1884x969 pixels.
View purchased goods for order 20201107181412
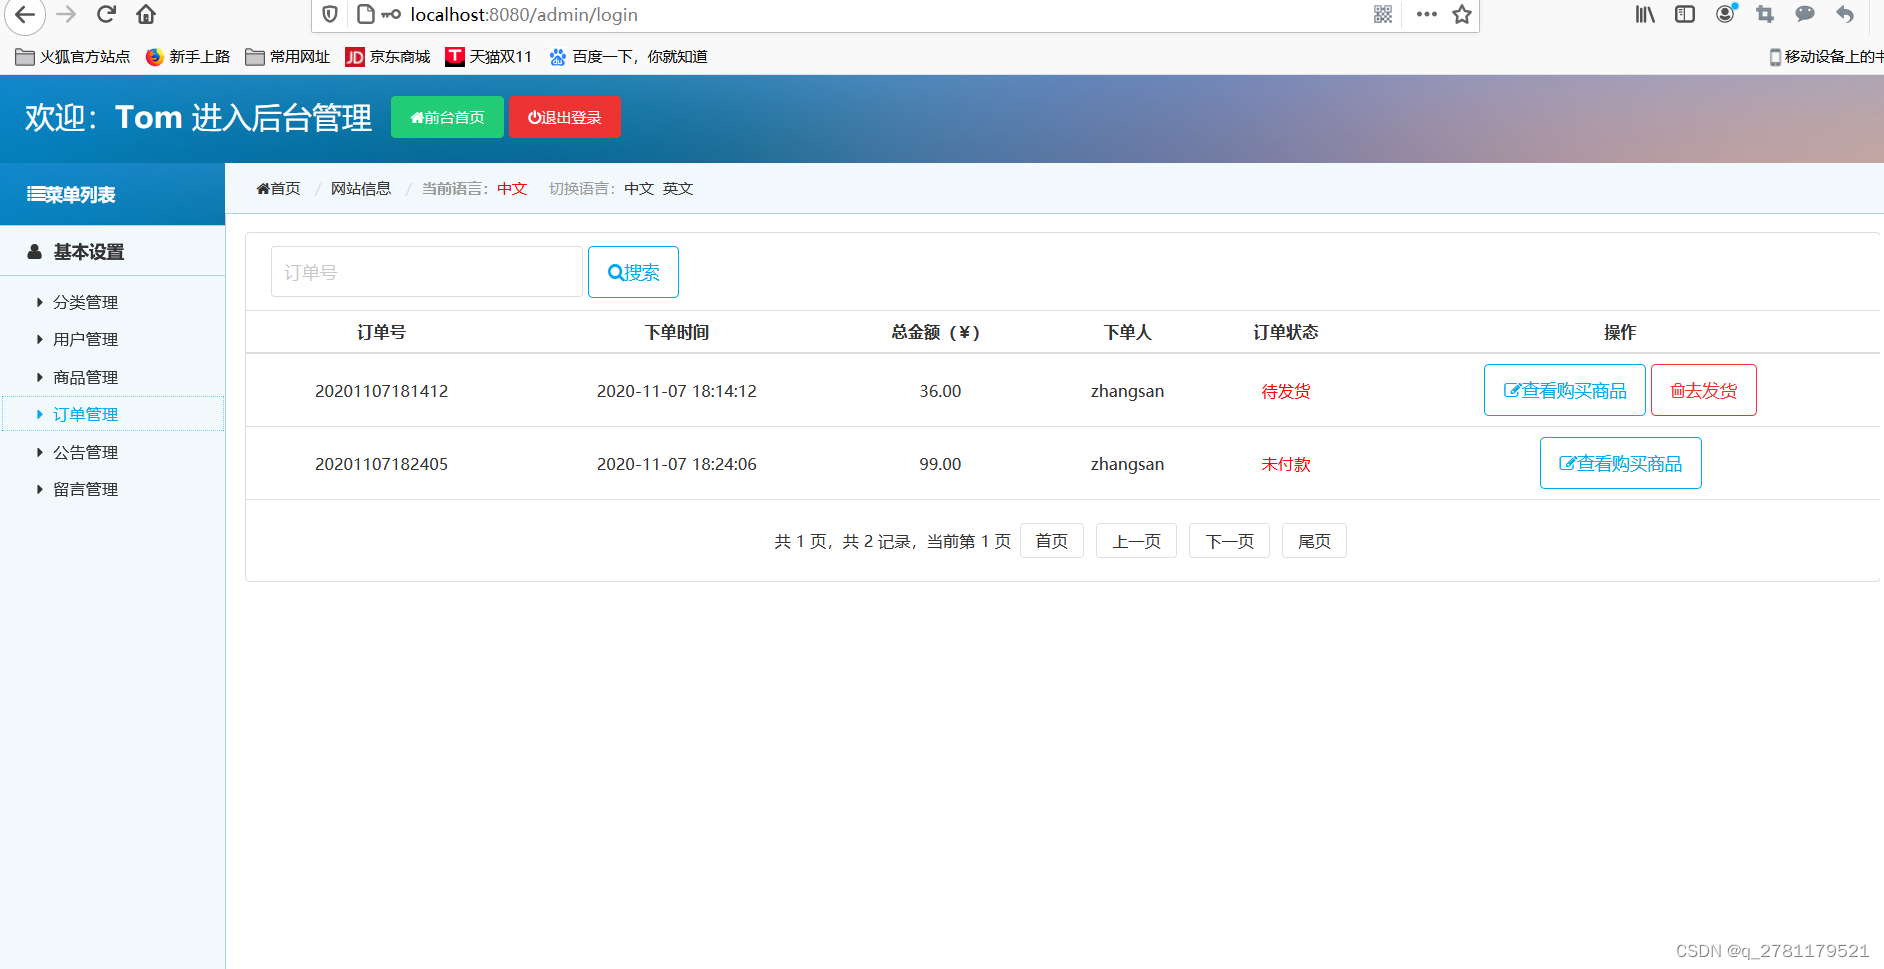(x=1565, y=390)
